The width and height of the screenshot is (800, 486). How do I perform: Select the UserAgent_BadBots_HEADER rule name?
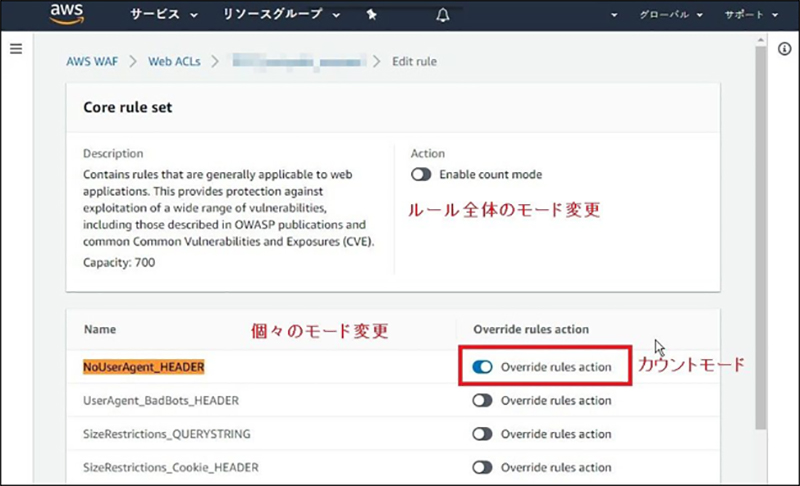pyautogui.click(x=161, y=400)
